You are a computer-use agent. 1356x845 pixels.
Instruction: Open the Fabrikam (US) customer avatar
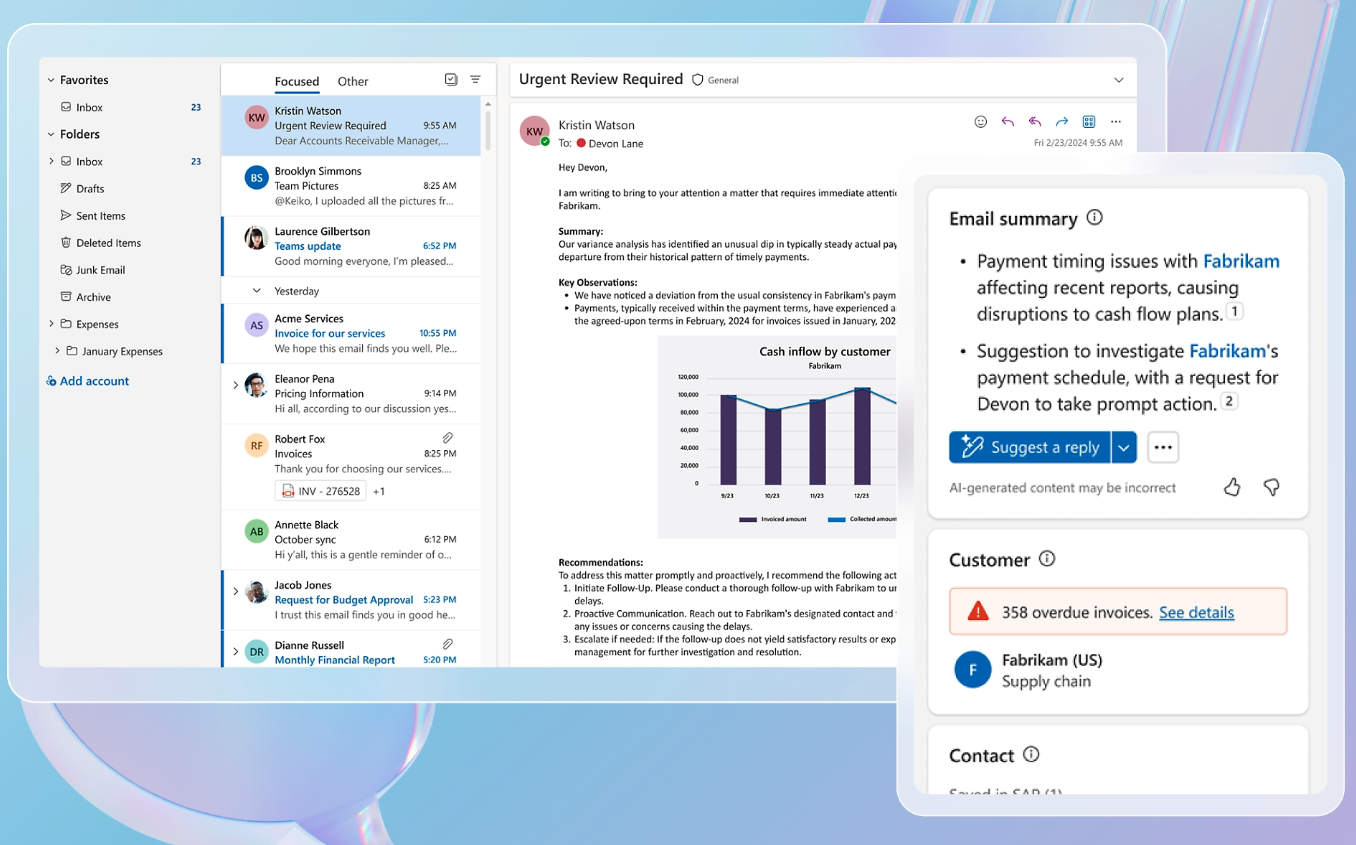click(x=973, y=670)
